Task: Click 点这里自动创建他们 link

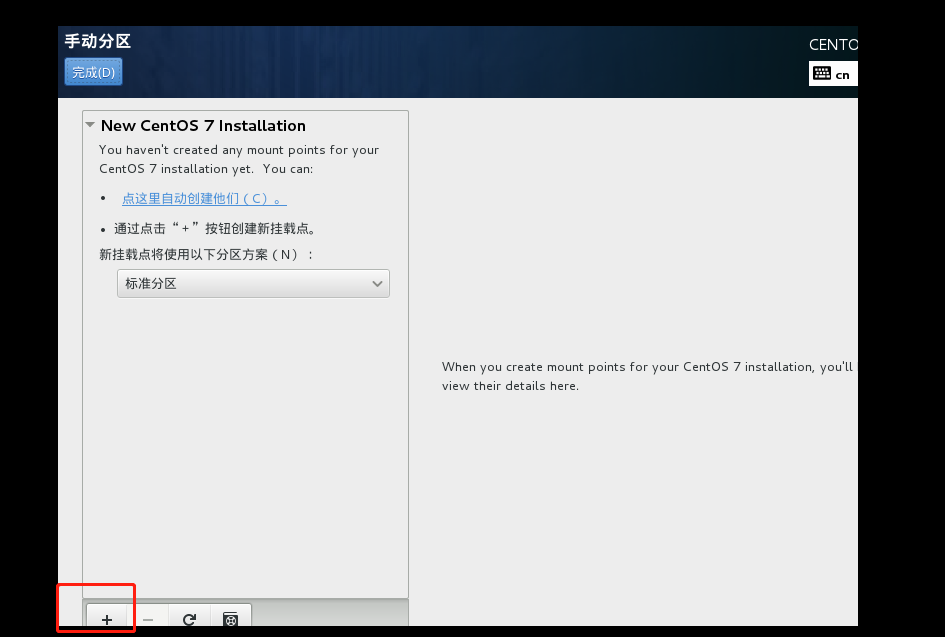Action: pos(204,198)
